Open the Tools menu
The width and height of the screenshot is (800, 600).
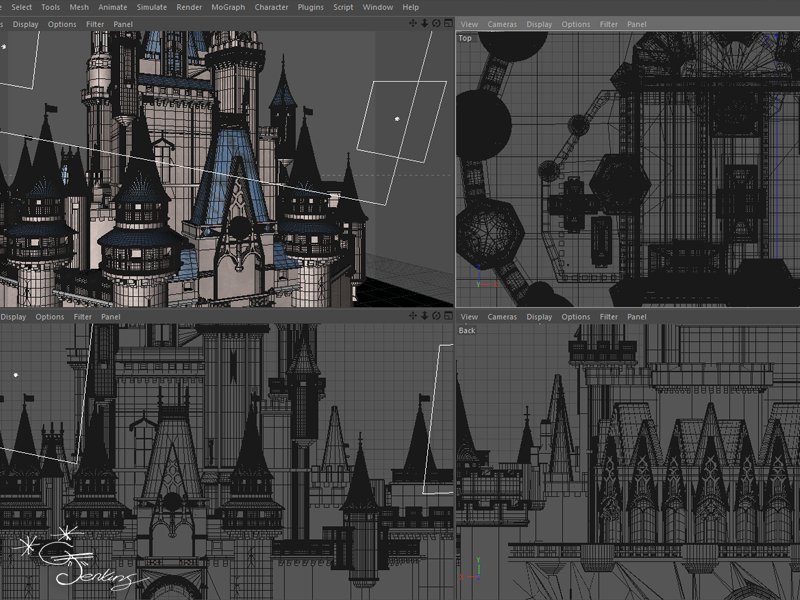click(51, 7)
